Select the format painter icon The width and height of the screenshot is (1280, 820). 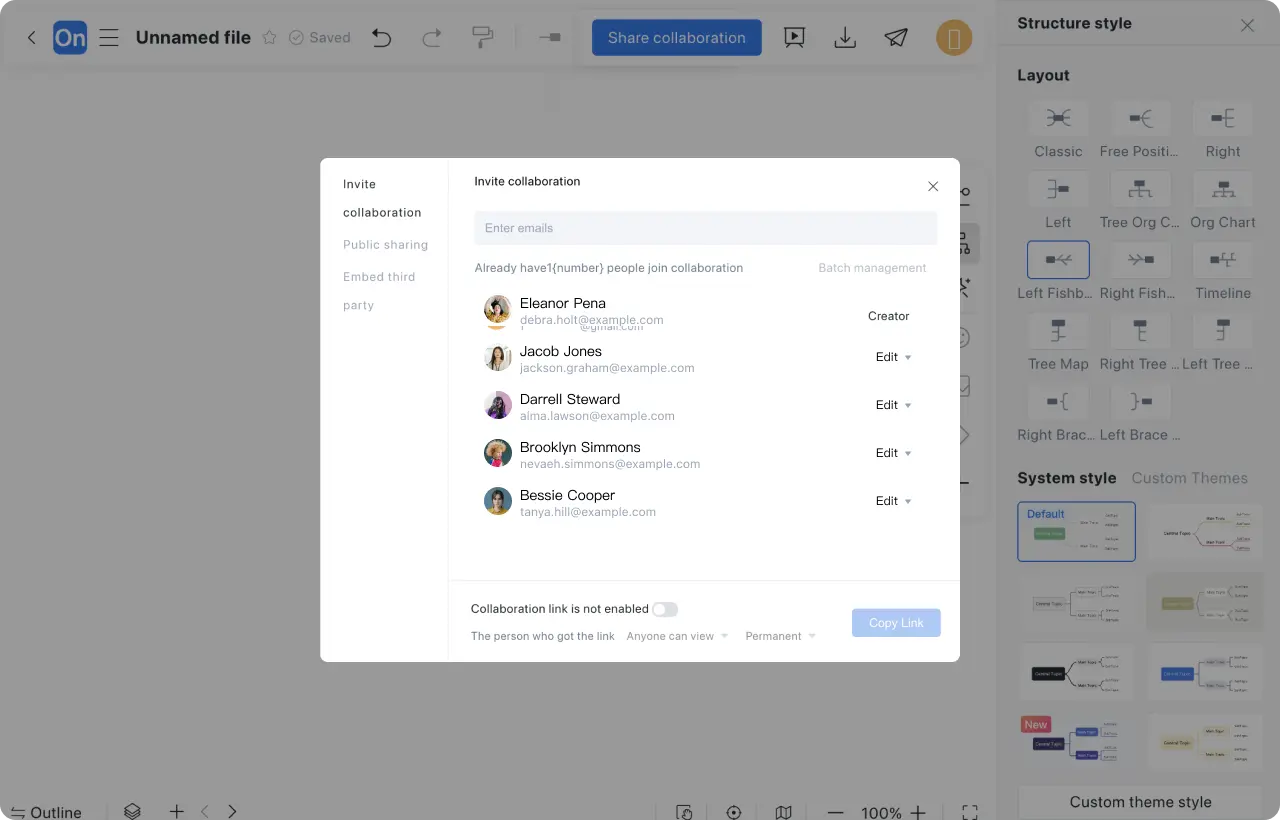click(482, 38)
